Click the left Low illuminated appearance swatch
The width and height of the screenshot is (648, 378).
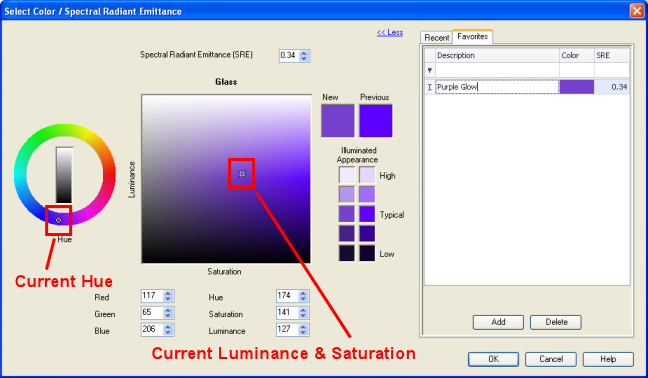(x=347, y=253)
